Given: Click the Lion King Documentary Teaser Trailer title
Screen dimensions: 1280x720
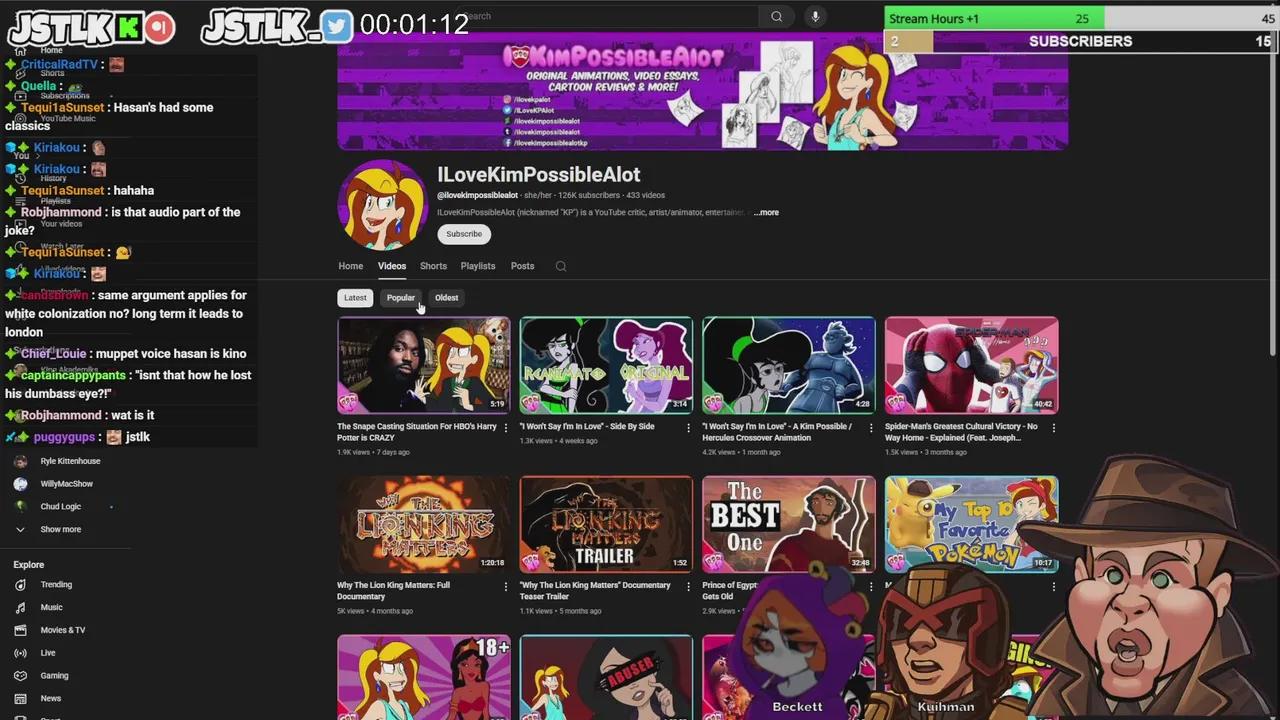Looking at the screenshot, I should click(595, 591).
